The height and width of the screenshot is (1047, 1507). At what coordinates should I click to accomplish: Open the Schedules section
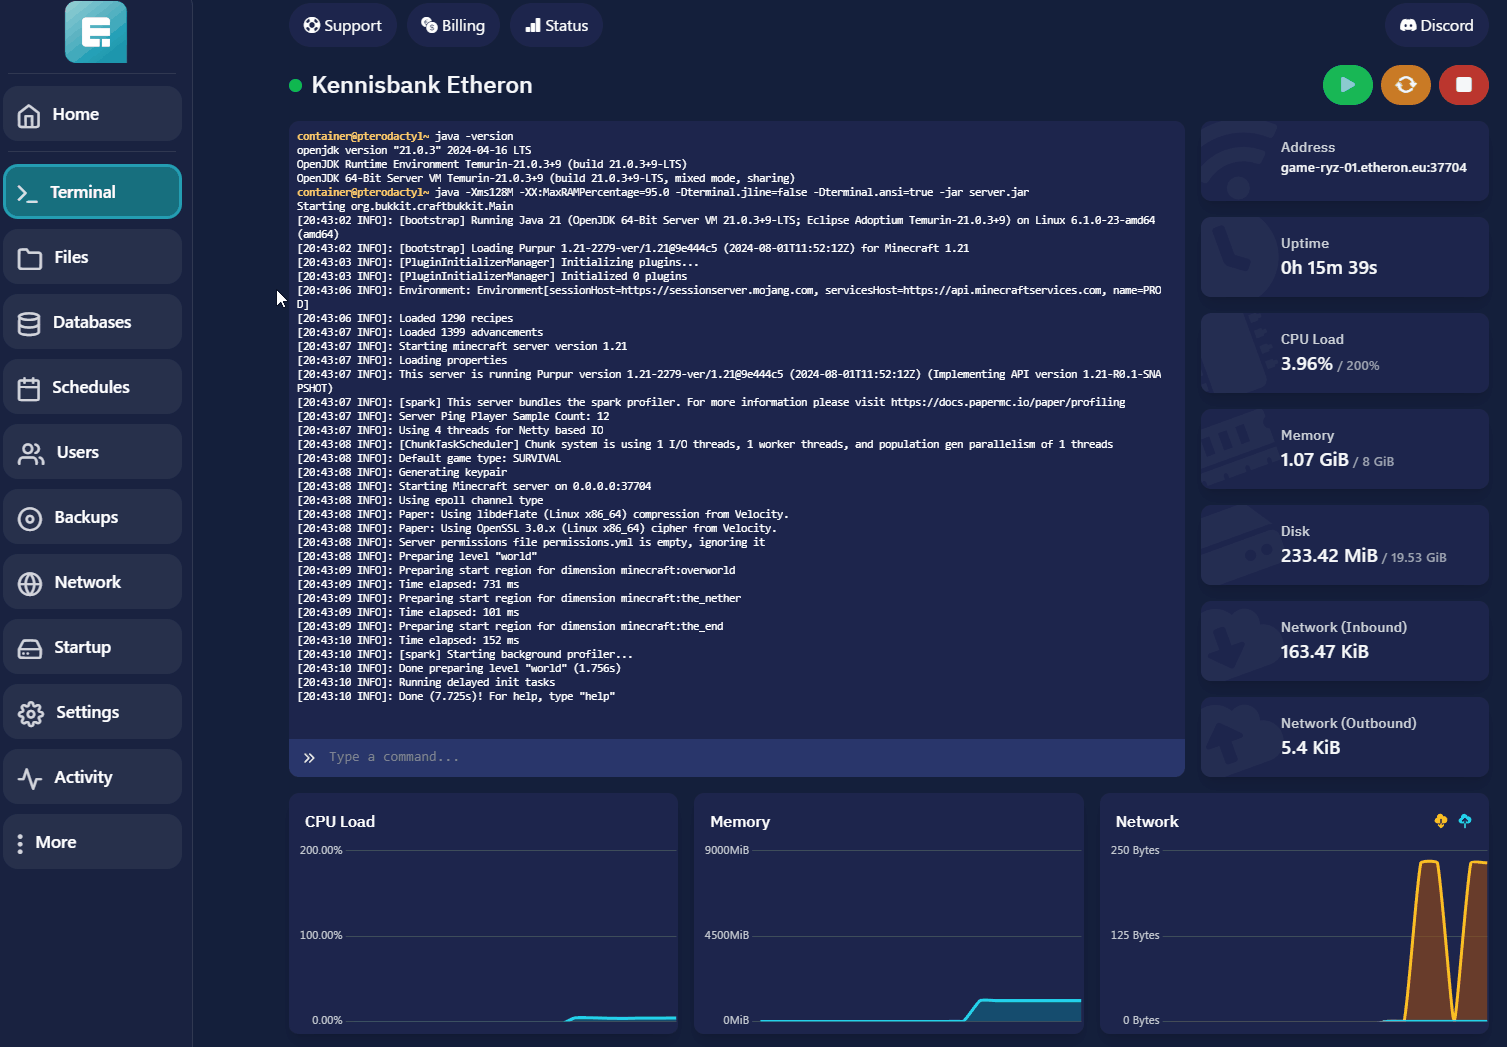(92, 387)
